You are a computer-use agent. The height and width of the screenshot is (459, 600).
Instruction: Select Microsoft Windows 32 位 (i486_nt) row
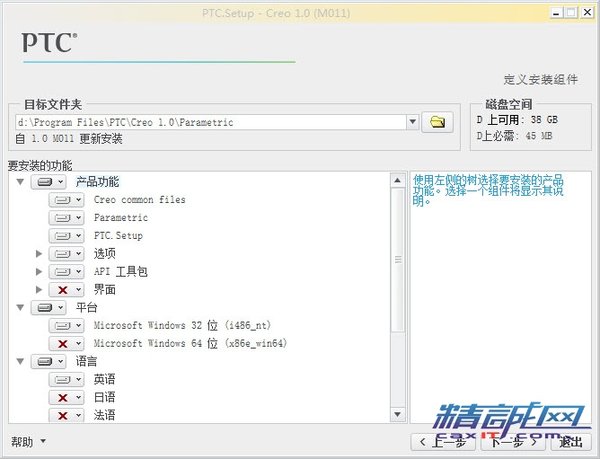point(183,326)
